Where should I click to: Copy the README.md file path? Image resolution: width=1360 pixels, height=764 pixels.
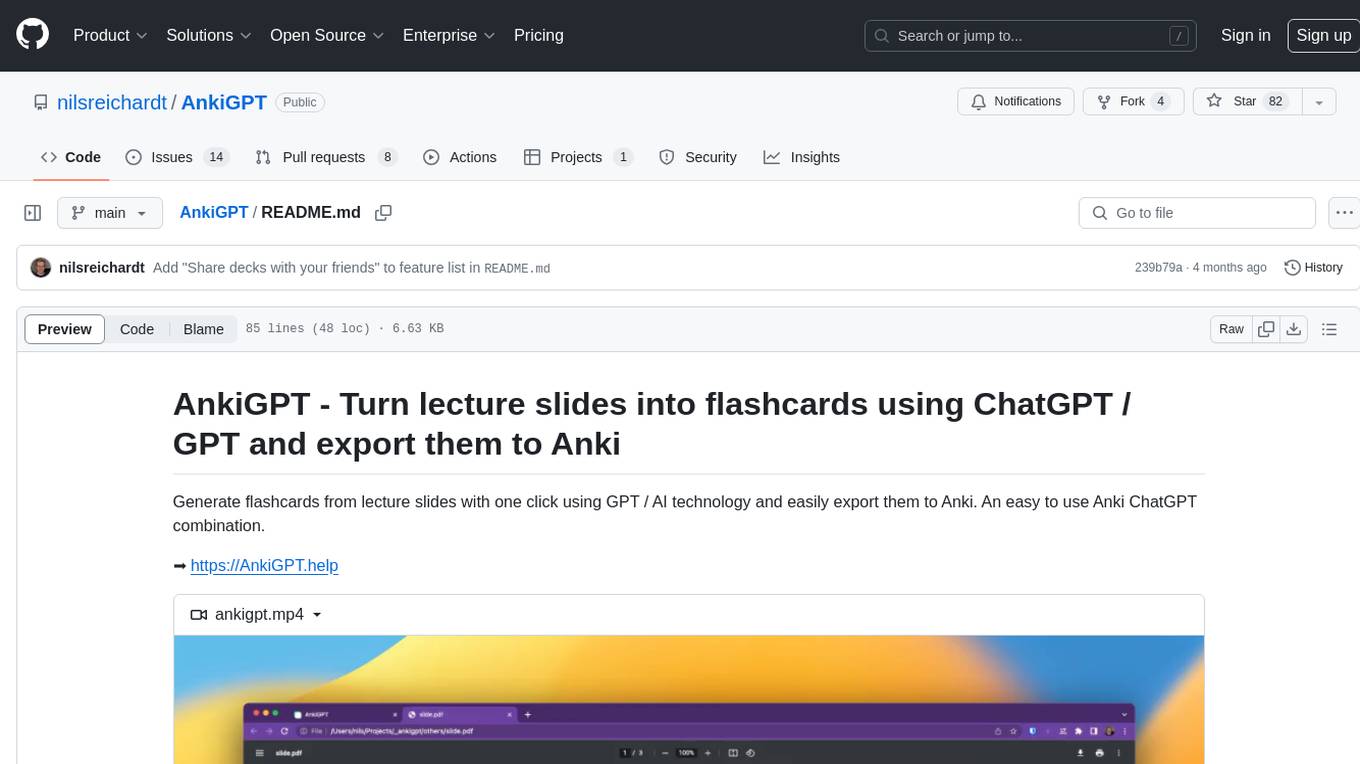pos(383,213)
